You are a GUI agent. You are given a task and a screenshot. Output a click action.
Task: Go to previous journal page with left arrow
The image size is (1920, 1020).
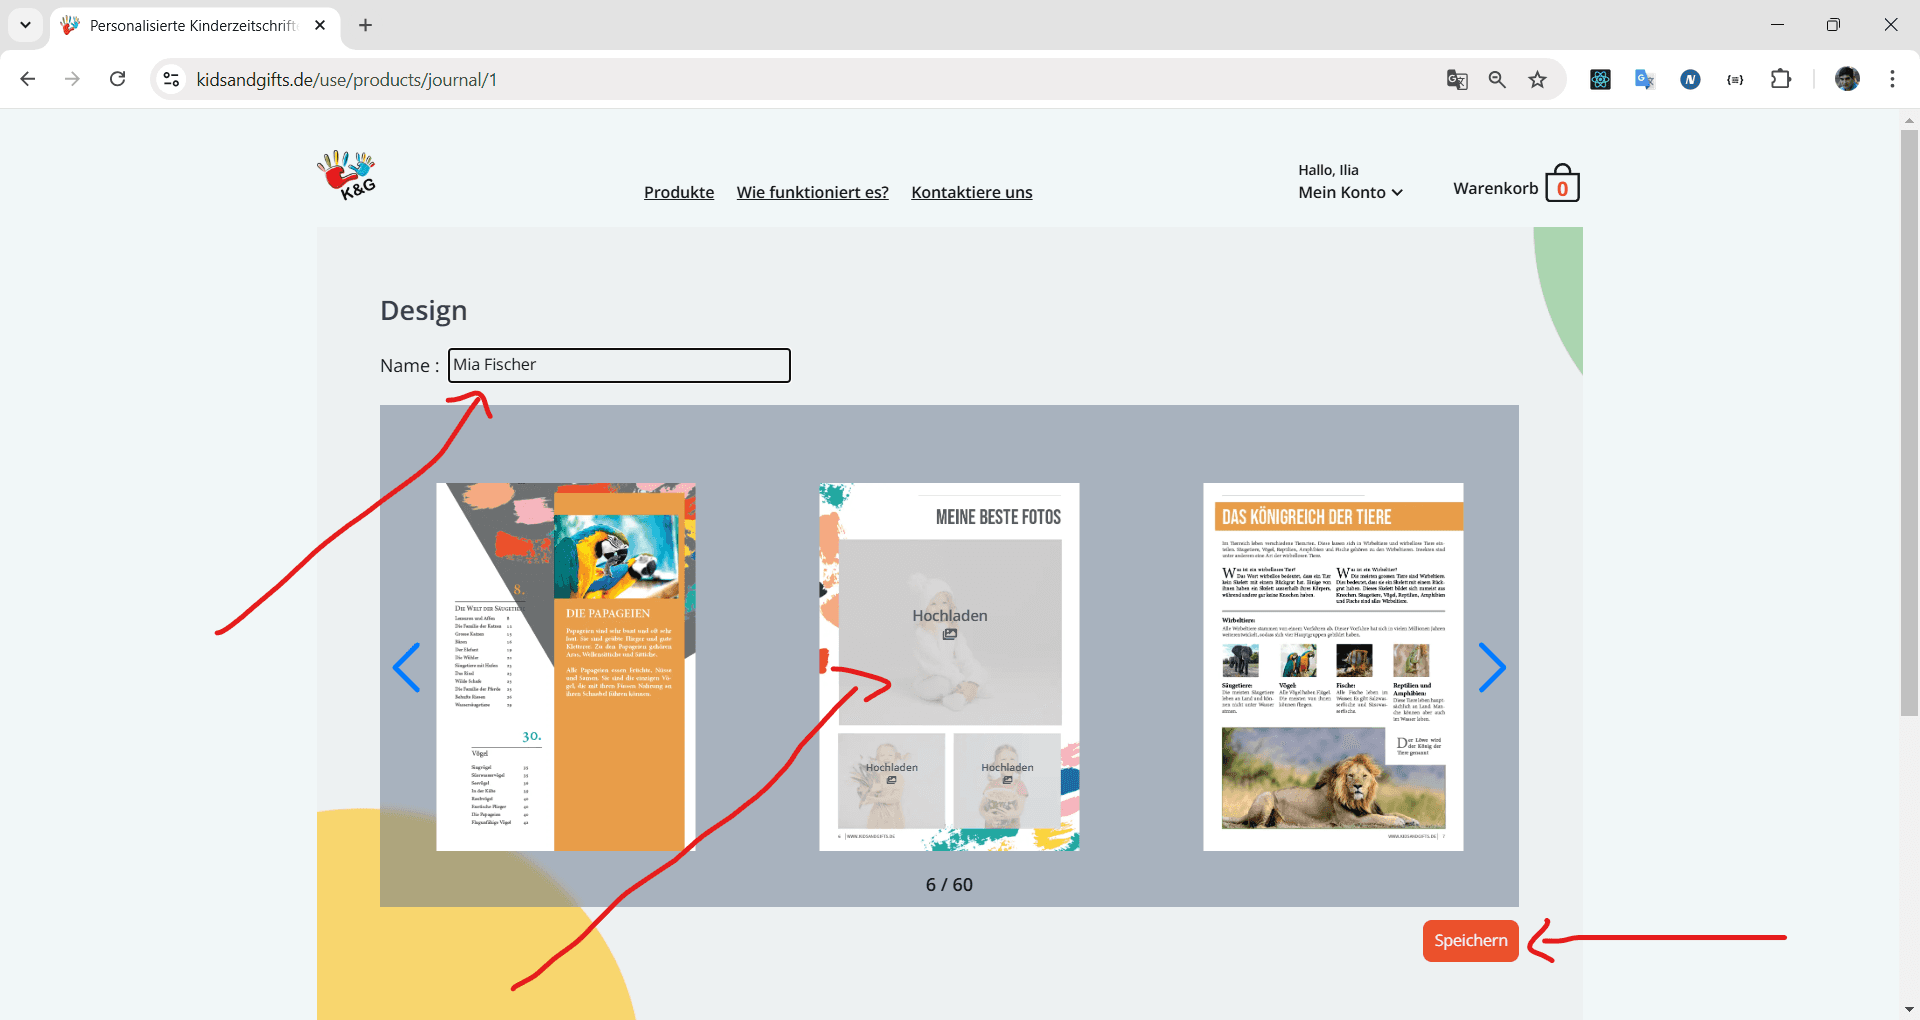[406, 667]
